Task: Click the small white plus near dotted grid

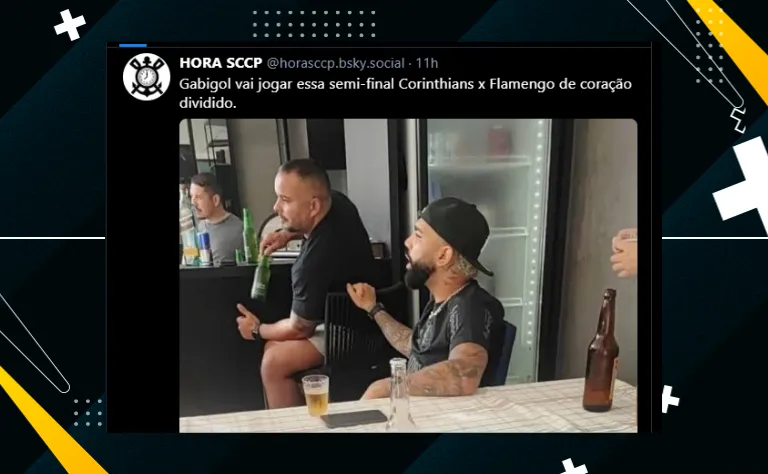Action: (70, 24)
